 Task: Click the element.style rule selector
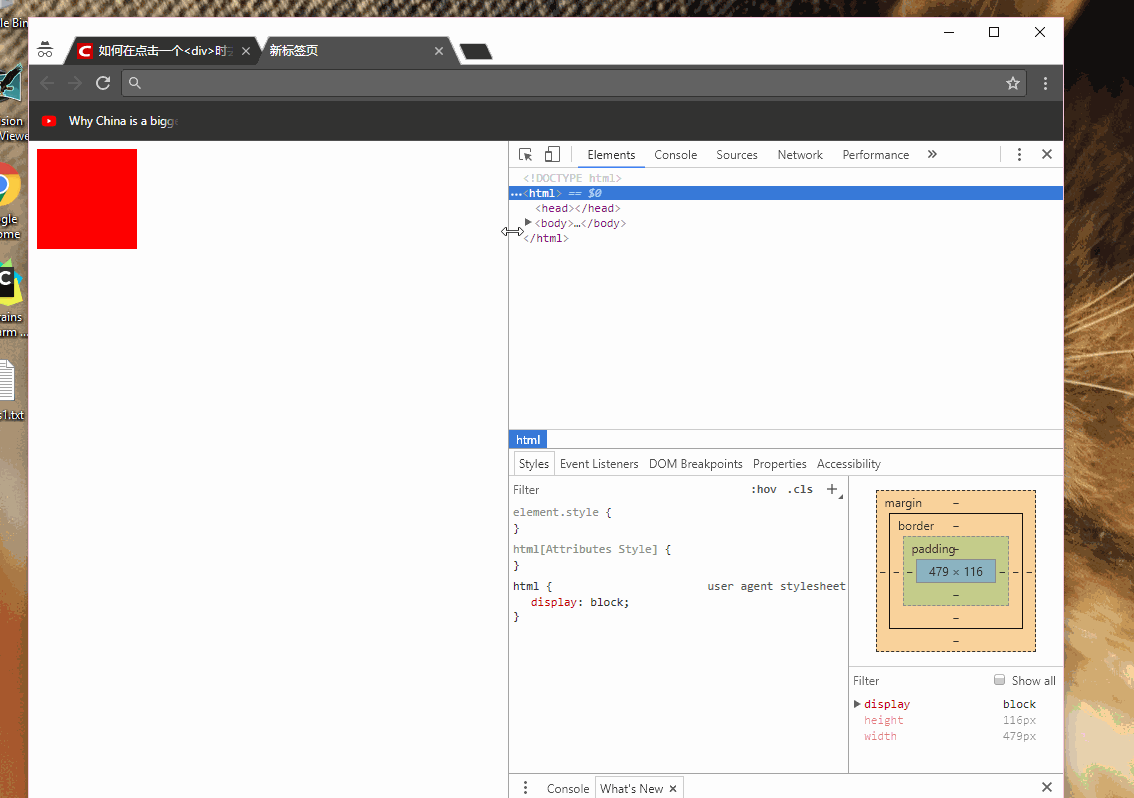coord(555,512)
